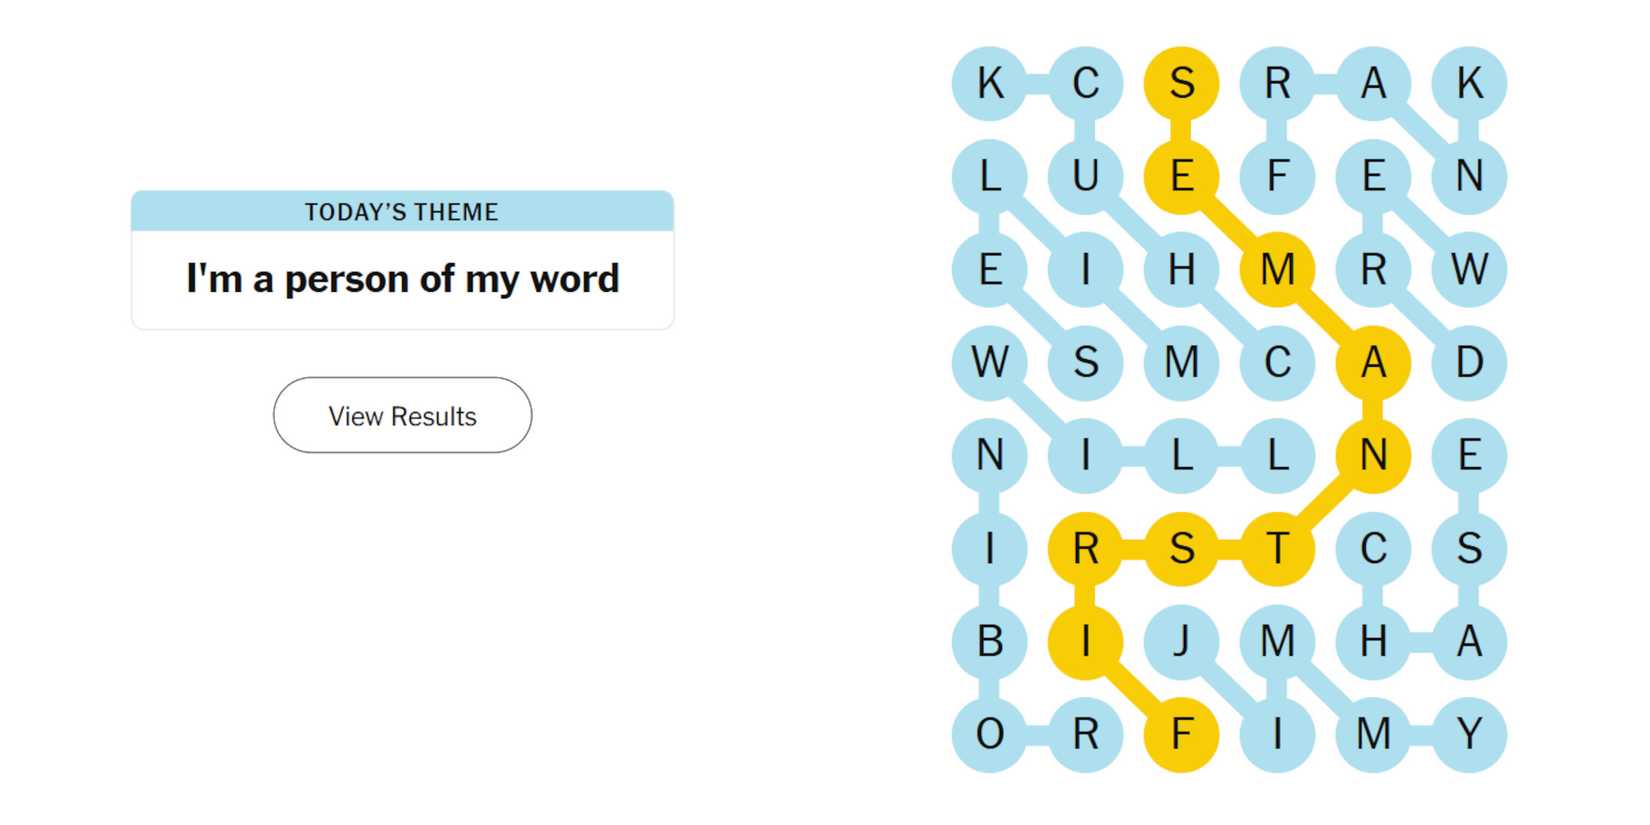Click the only J letter circle

coord(1182,642)
